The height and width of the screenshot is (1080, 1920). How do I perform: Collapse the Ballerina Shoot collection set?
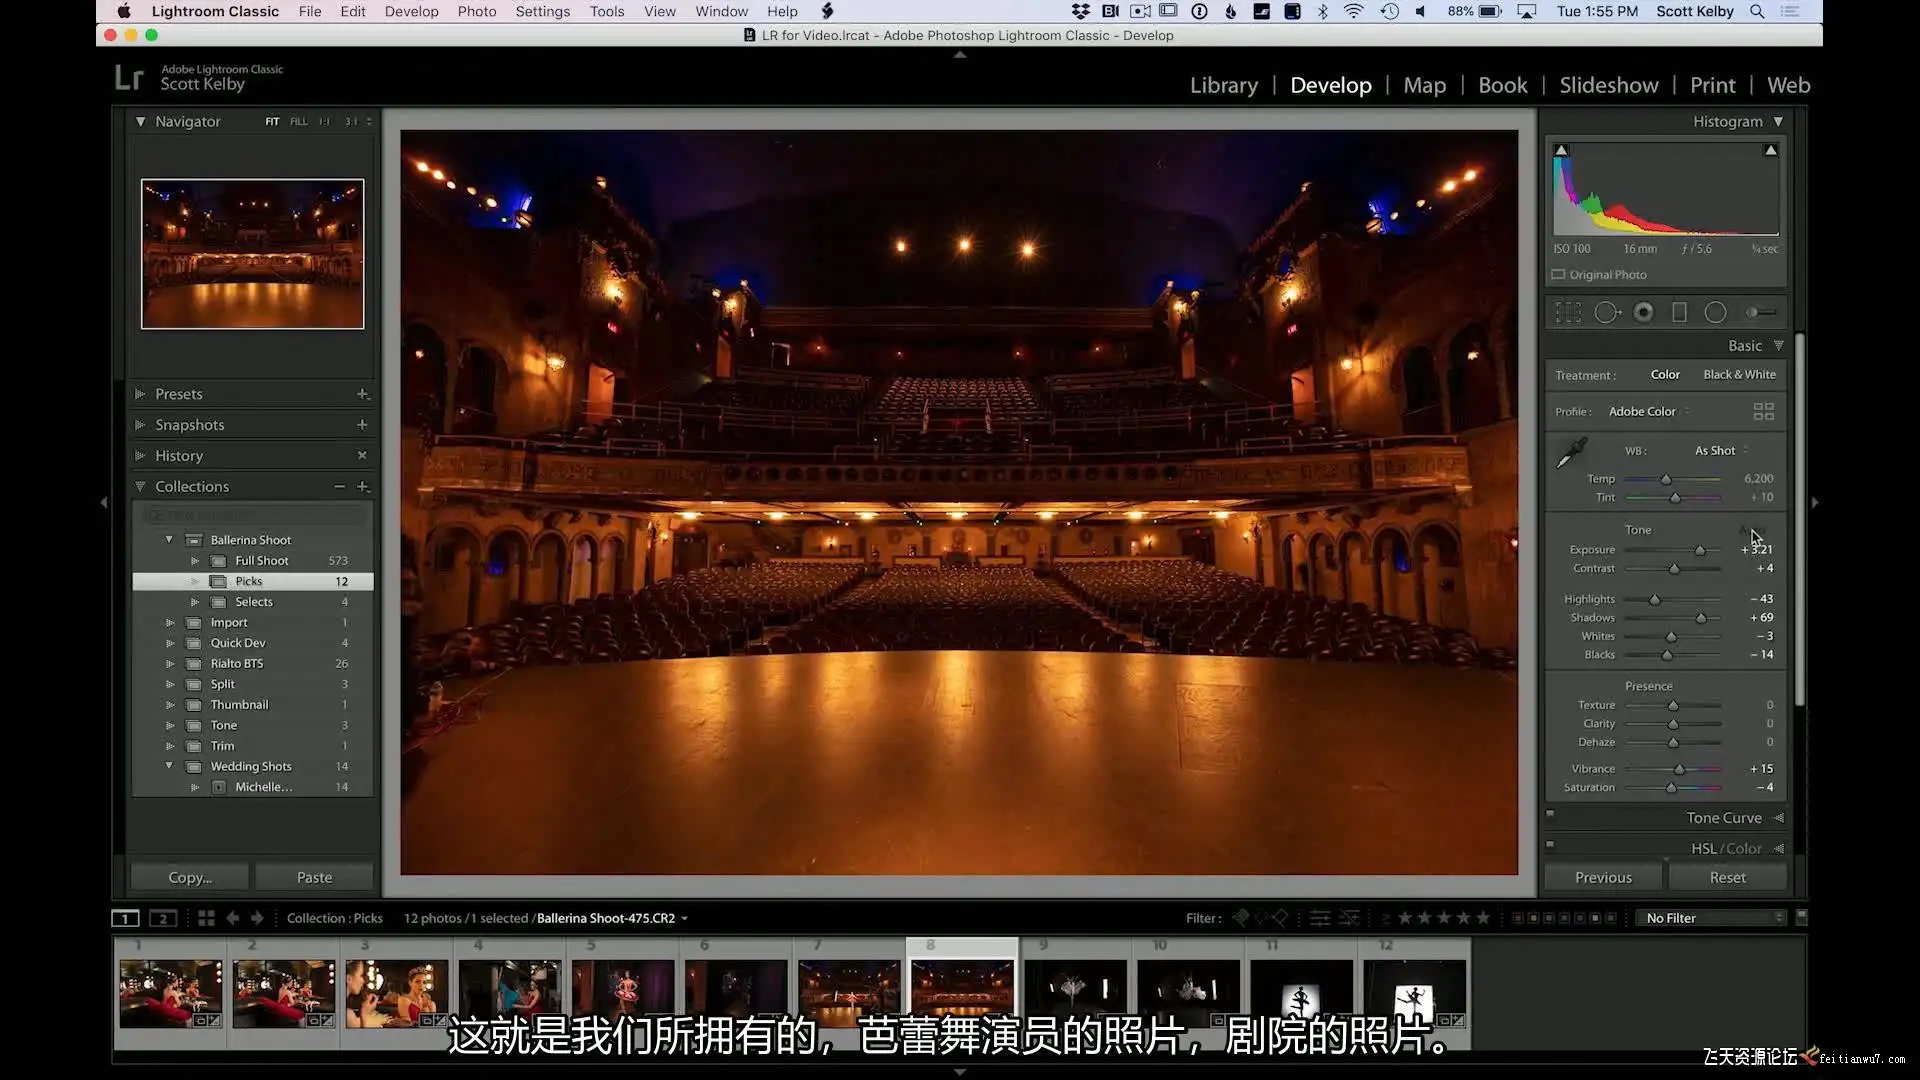click(x=169, y=540)
